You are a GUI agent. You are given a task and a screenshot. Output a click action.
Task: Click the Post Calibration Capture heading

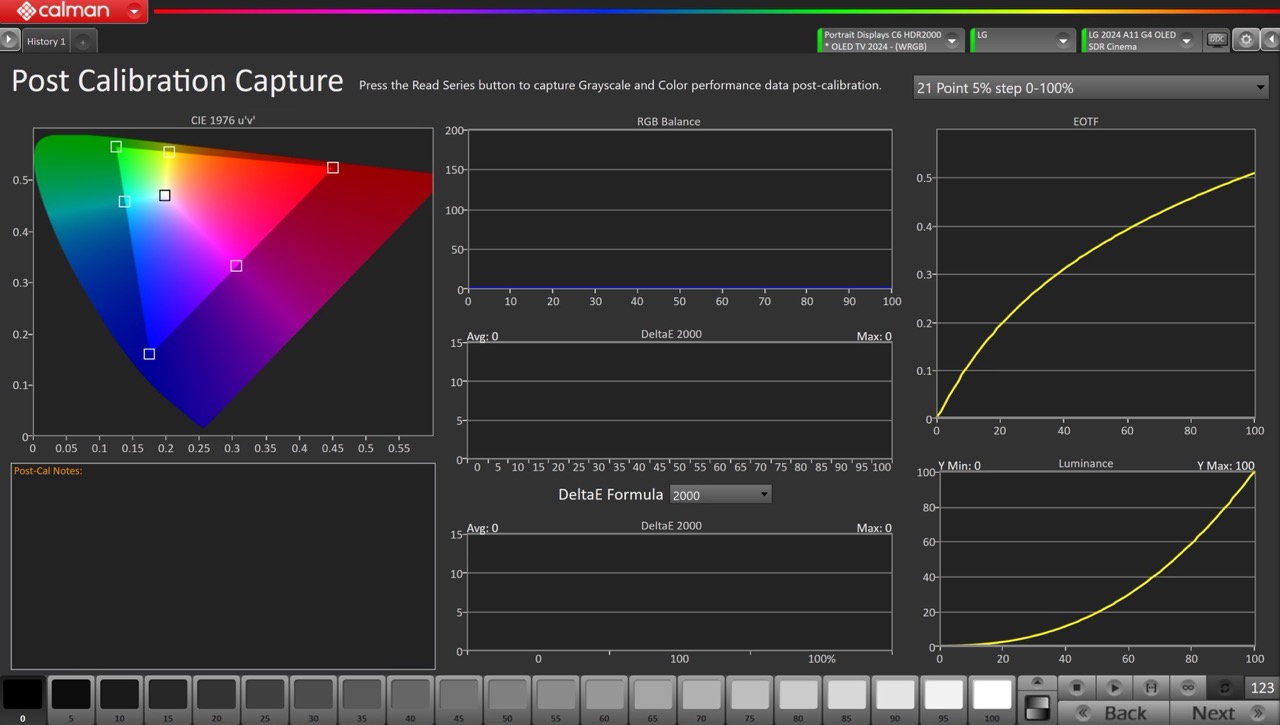click(x=177, y=81)
